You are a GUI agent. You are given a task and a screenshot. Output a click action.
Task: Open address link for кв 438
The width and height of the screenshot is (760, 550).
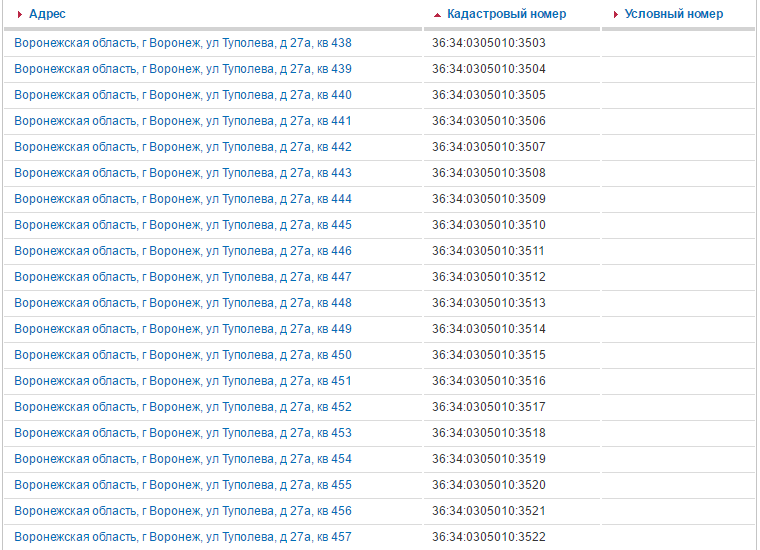click(183, 43)
